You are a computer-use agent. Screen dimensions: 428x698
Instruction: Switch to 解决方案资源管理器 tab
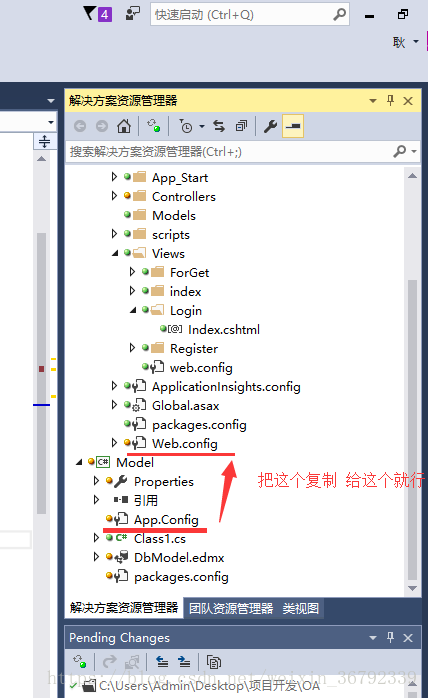point(124,608)
